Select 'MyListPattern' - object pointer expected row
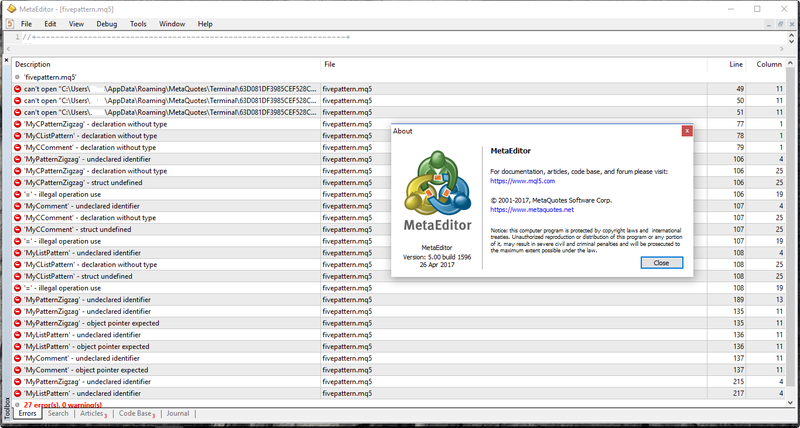 pyautogui.click(x=398, y=347)
